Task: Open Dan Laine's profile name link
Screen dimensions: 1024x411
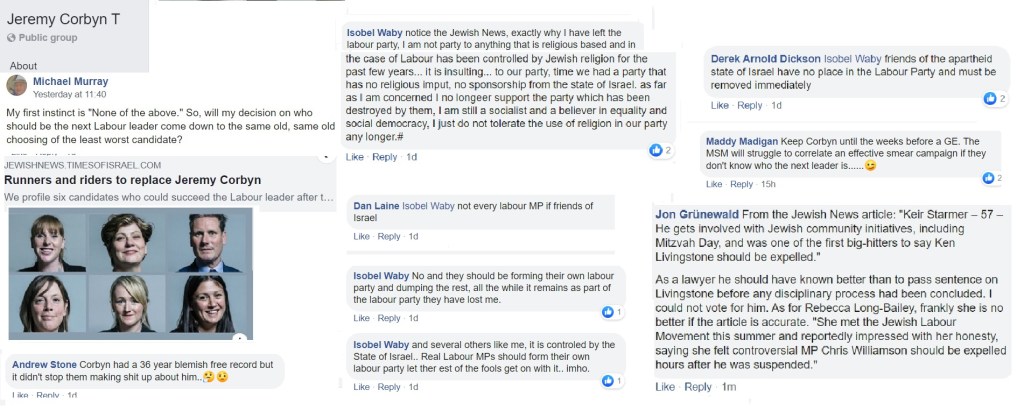Action: (x=375, y=205)
